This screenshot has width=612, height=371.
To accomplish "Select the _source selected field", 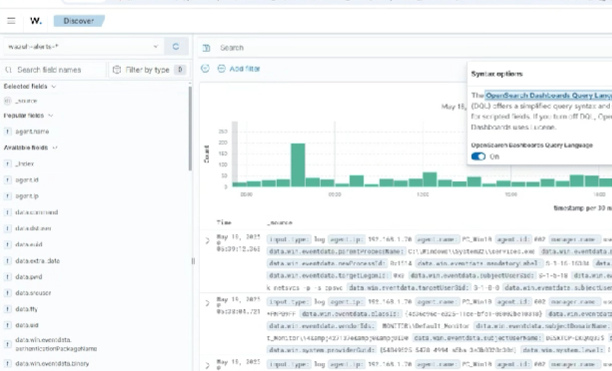I will pos(26,101).
